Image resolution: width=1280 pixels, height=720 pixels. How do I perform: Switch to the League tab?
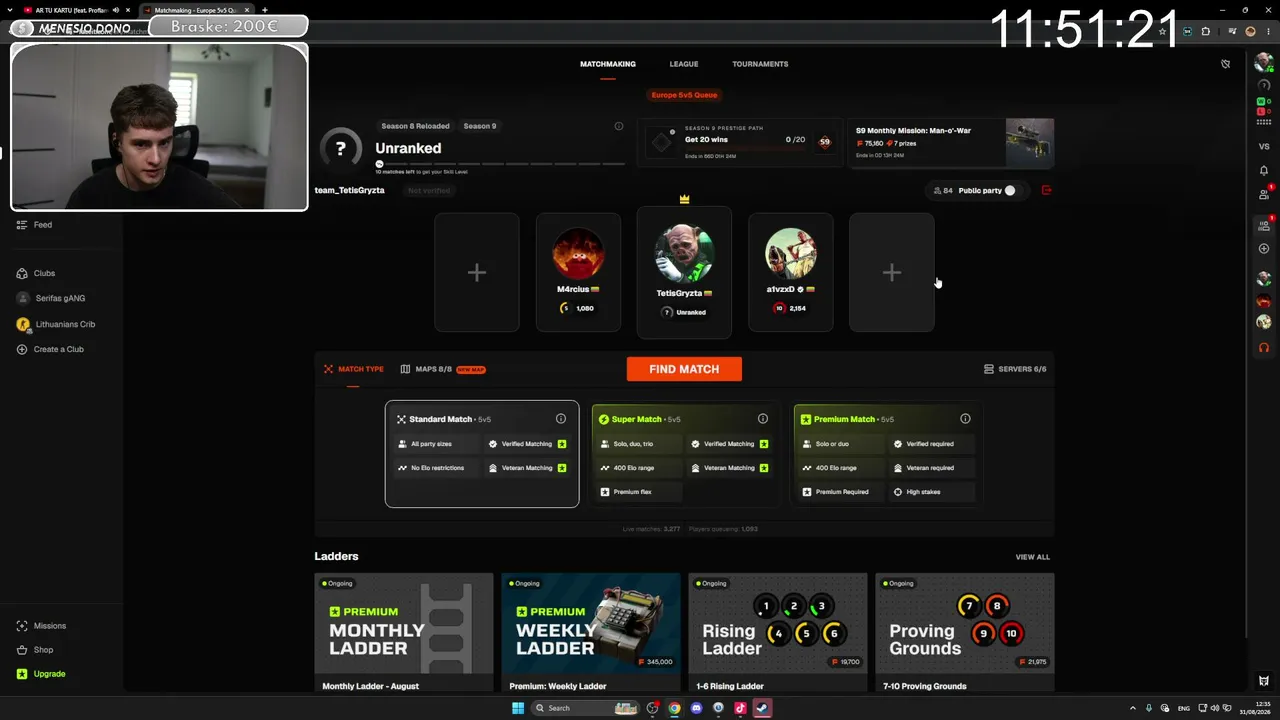tap(684, 64)
